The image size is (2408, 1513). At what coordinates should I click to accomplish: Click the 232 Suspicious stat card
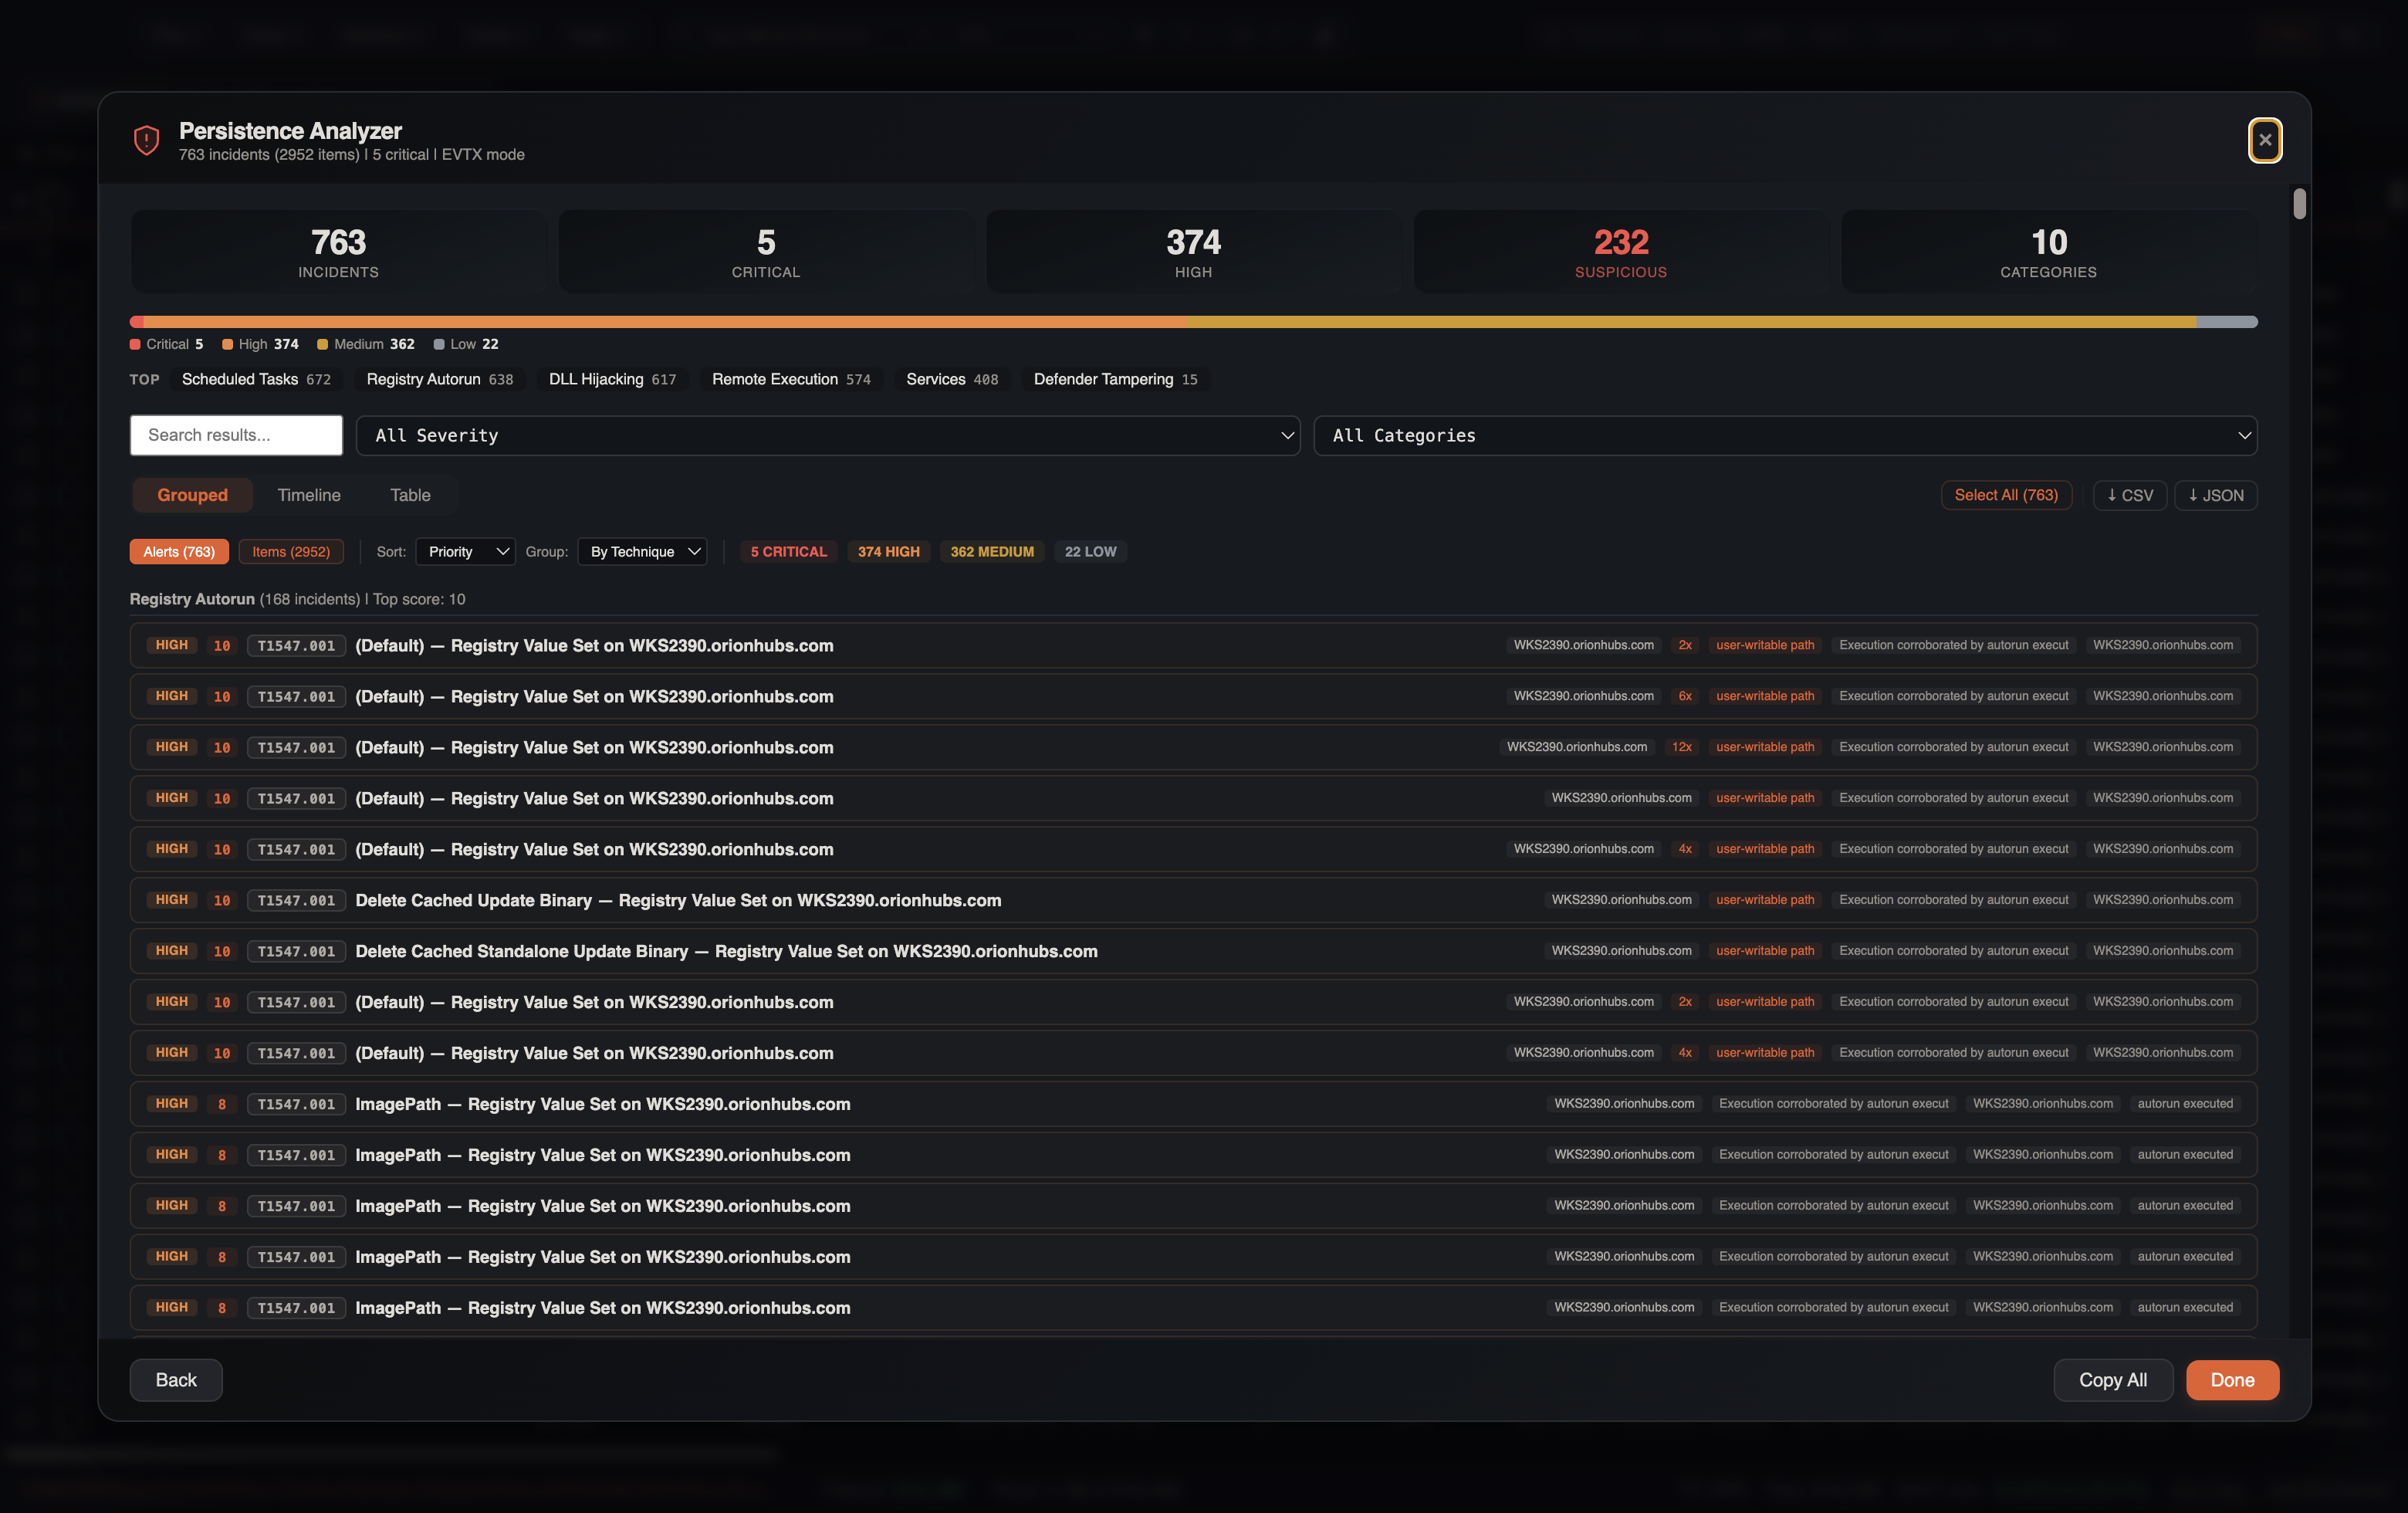click(1621, 252)
